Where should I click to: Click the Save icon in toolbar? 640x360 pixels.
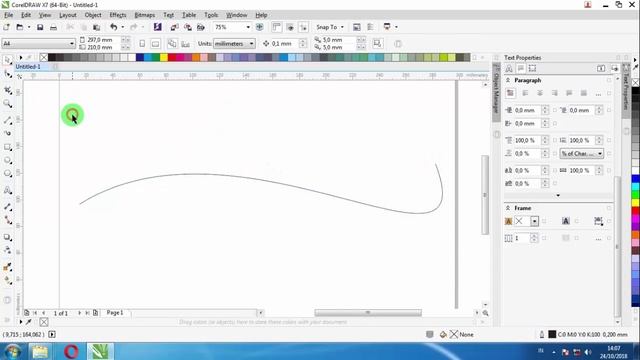[40, 27]
